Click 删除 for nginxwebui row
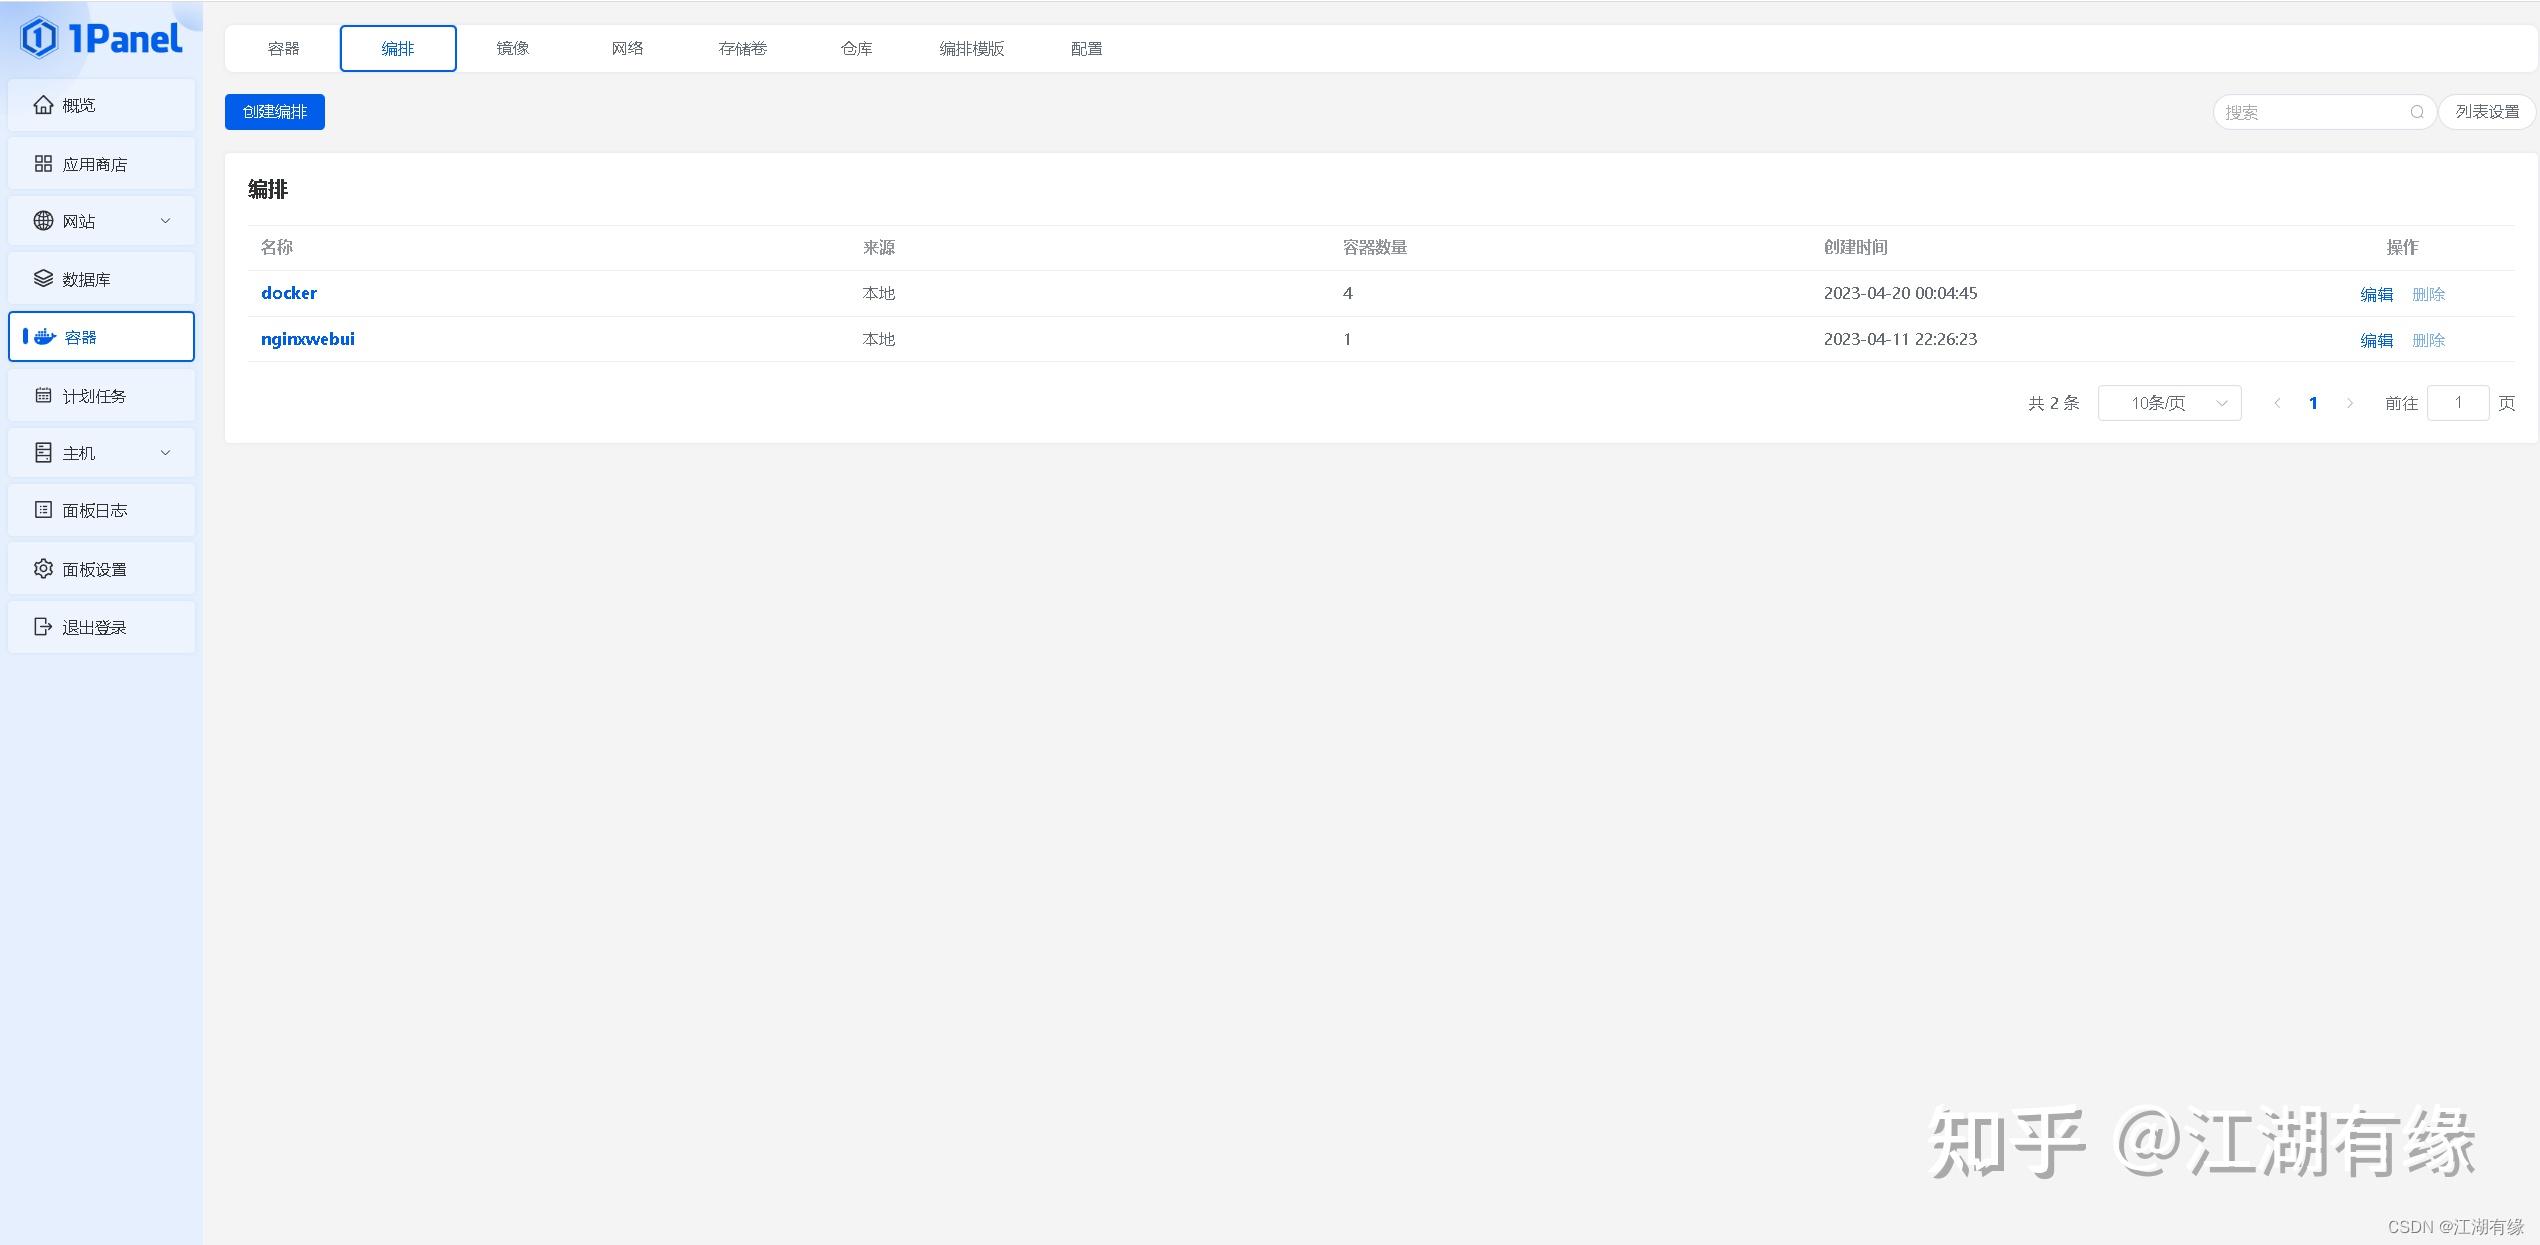 [x=2428, y=340]
